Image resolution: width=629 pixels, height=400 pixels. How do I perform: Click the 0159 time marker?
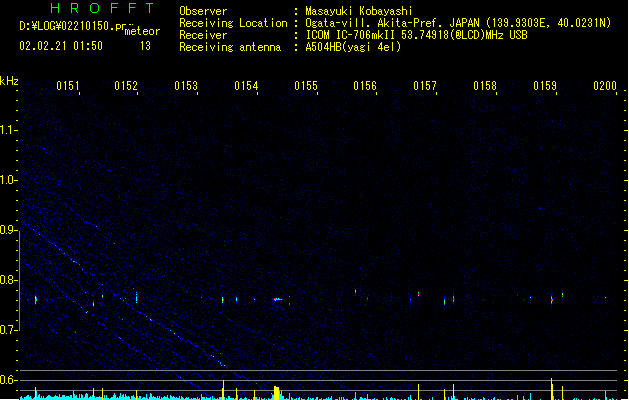[545, 86]
